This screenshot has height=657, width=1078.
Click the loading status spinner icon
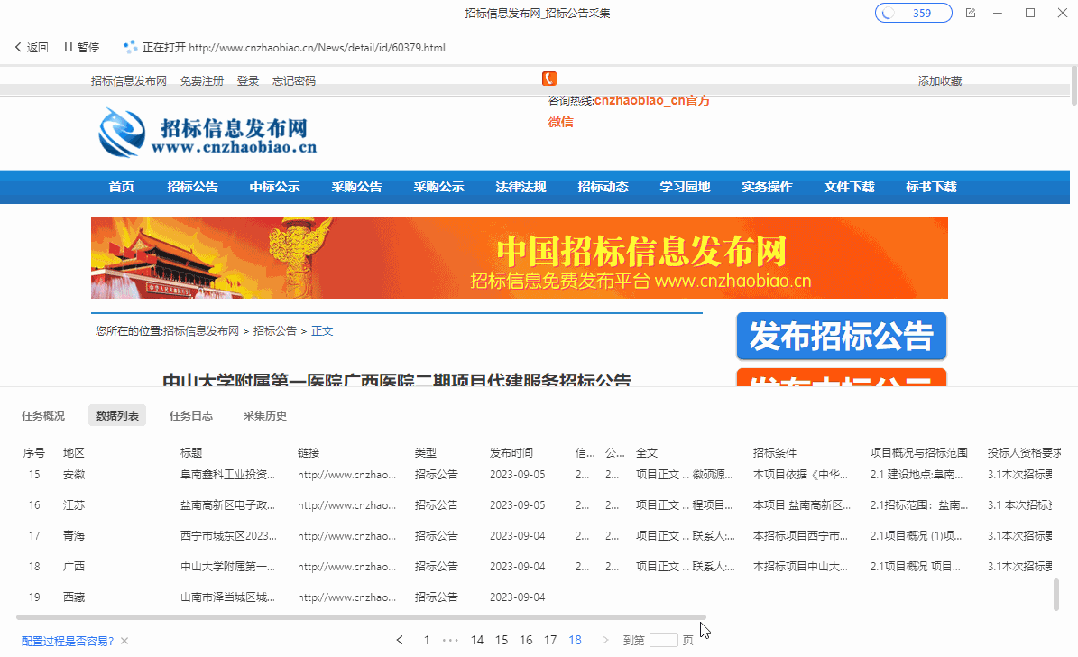coord(130,46)
